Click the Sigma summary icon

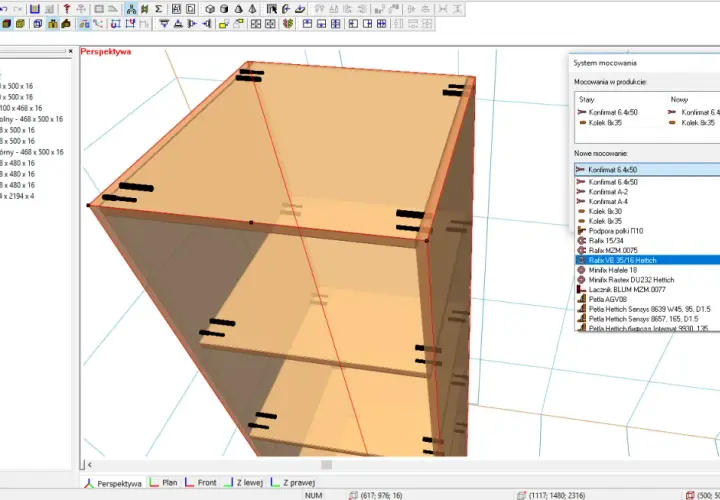tap(158, 9)
